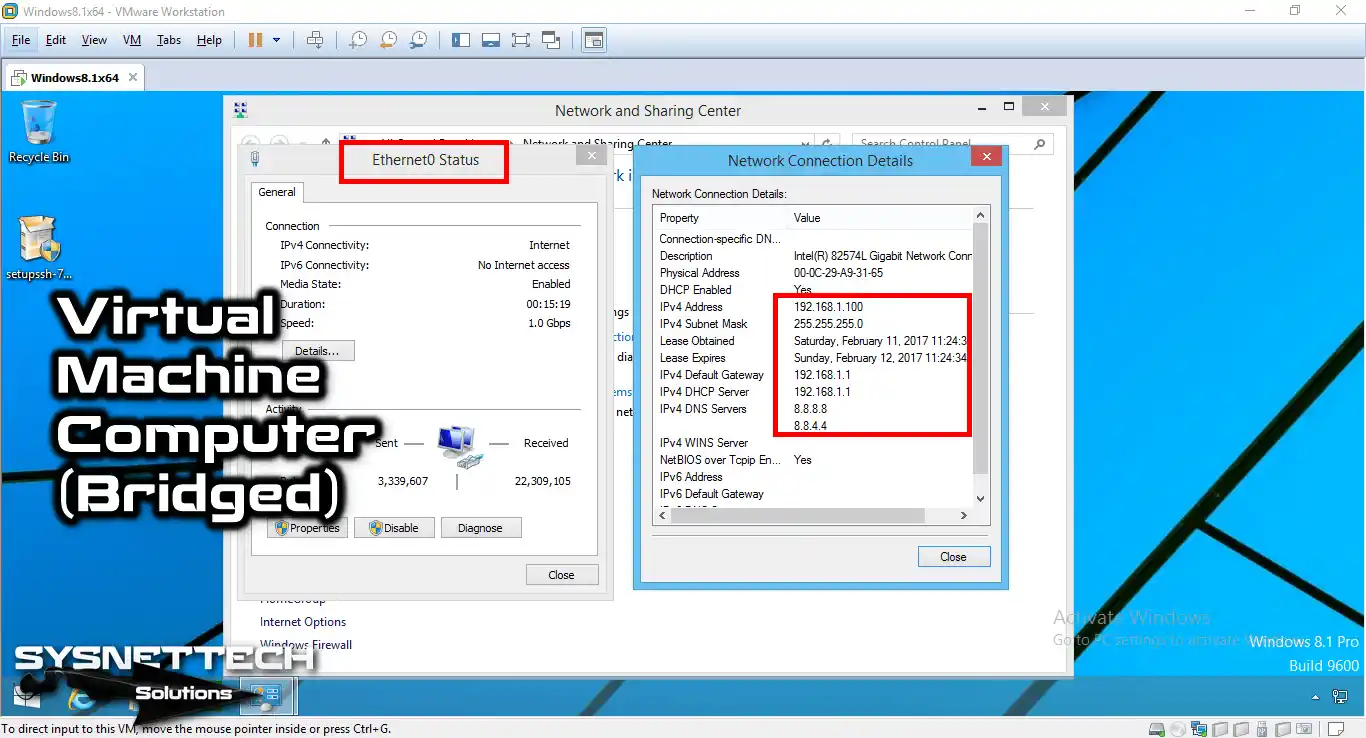Open the VMware File menu
Screen dimensions: 1366x738
pyautogui.click(x=20, y=40)
